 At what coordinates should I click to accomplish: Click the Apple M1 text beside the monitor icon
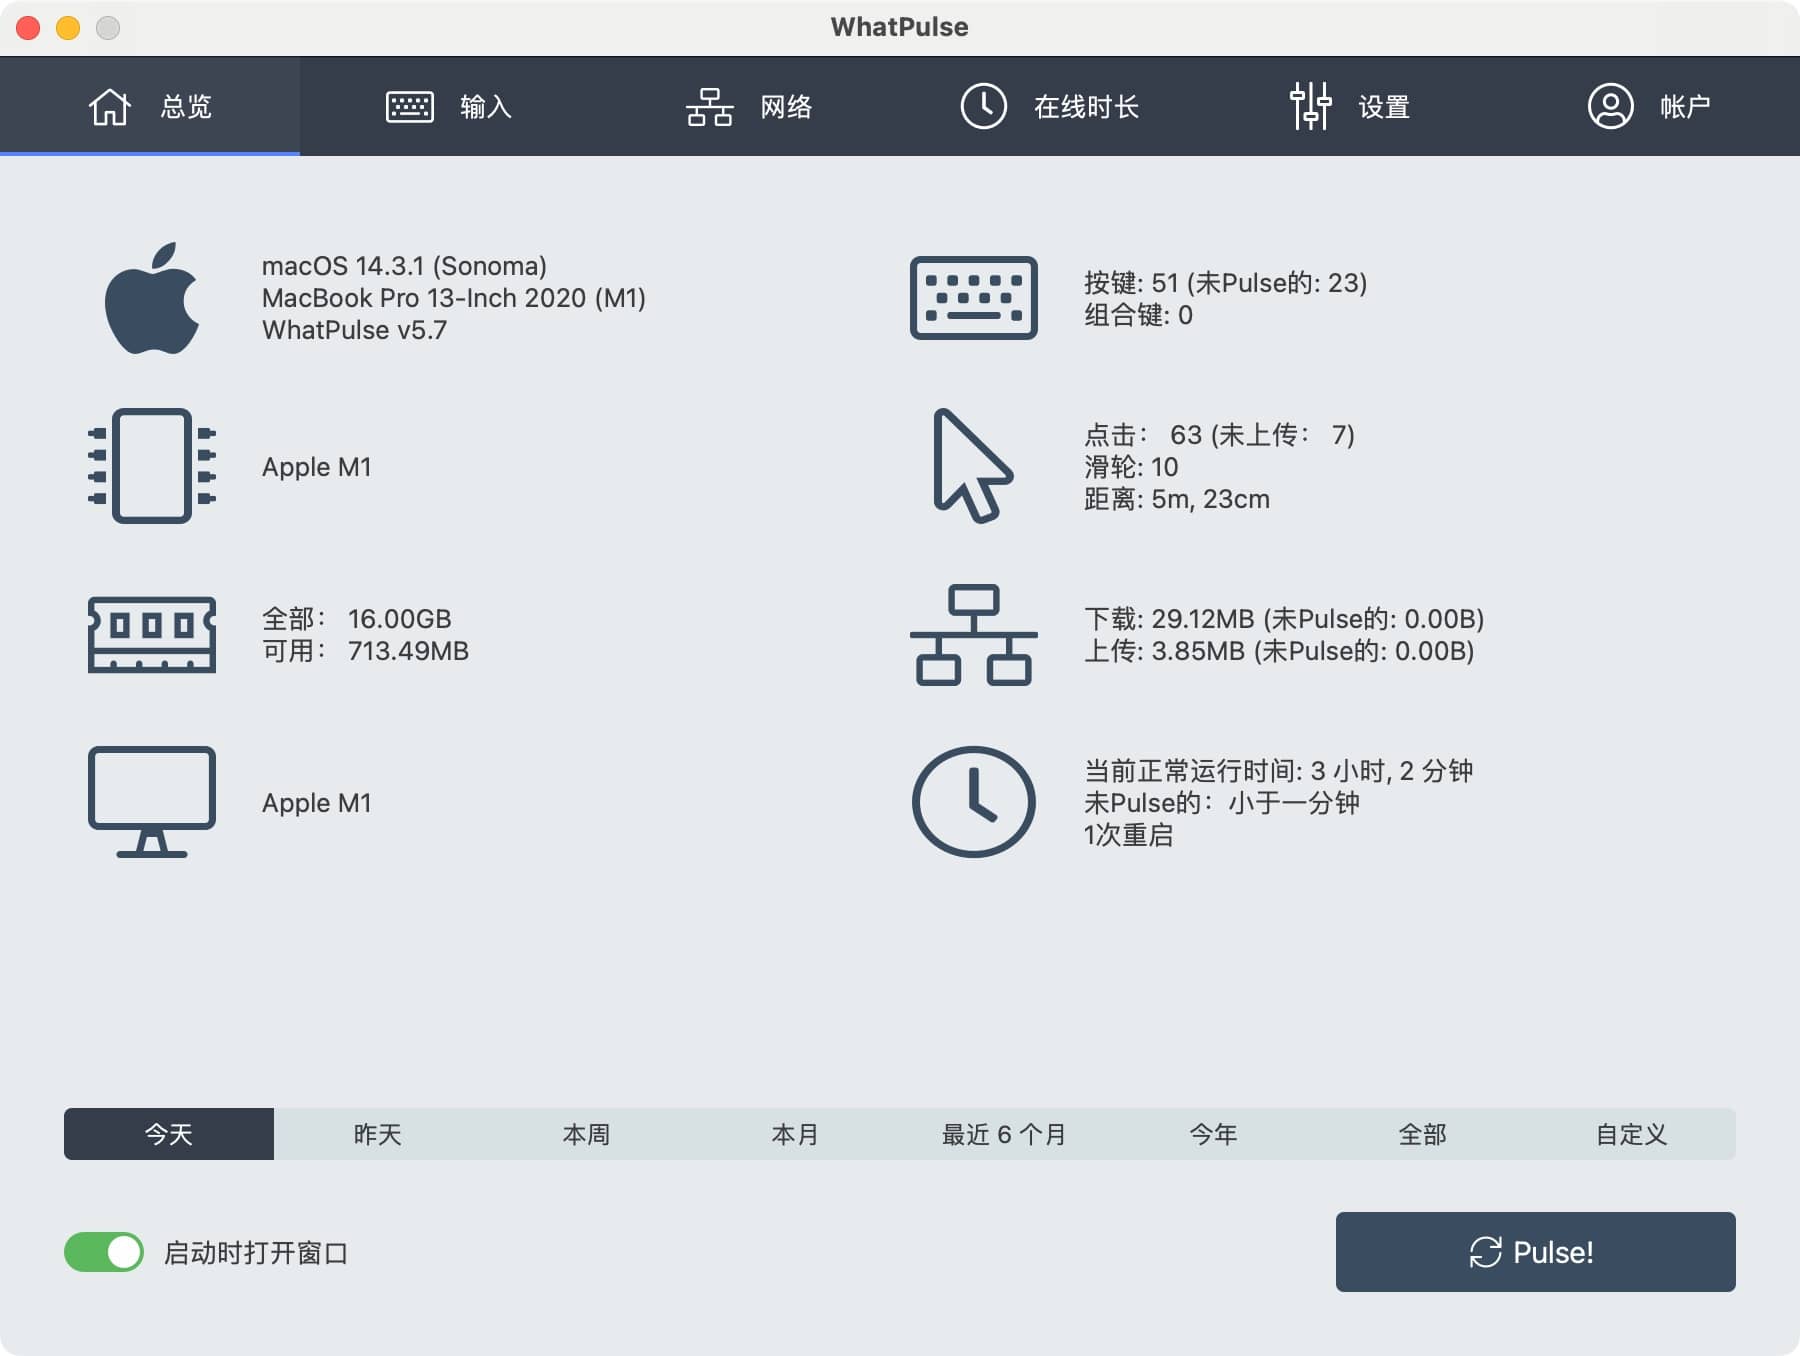tap(316, 803)
